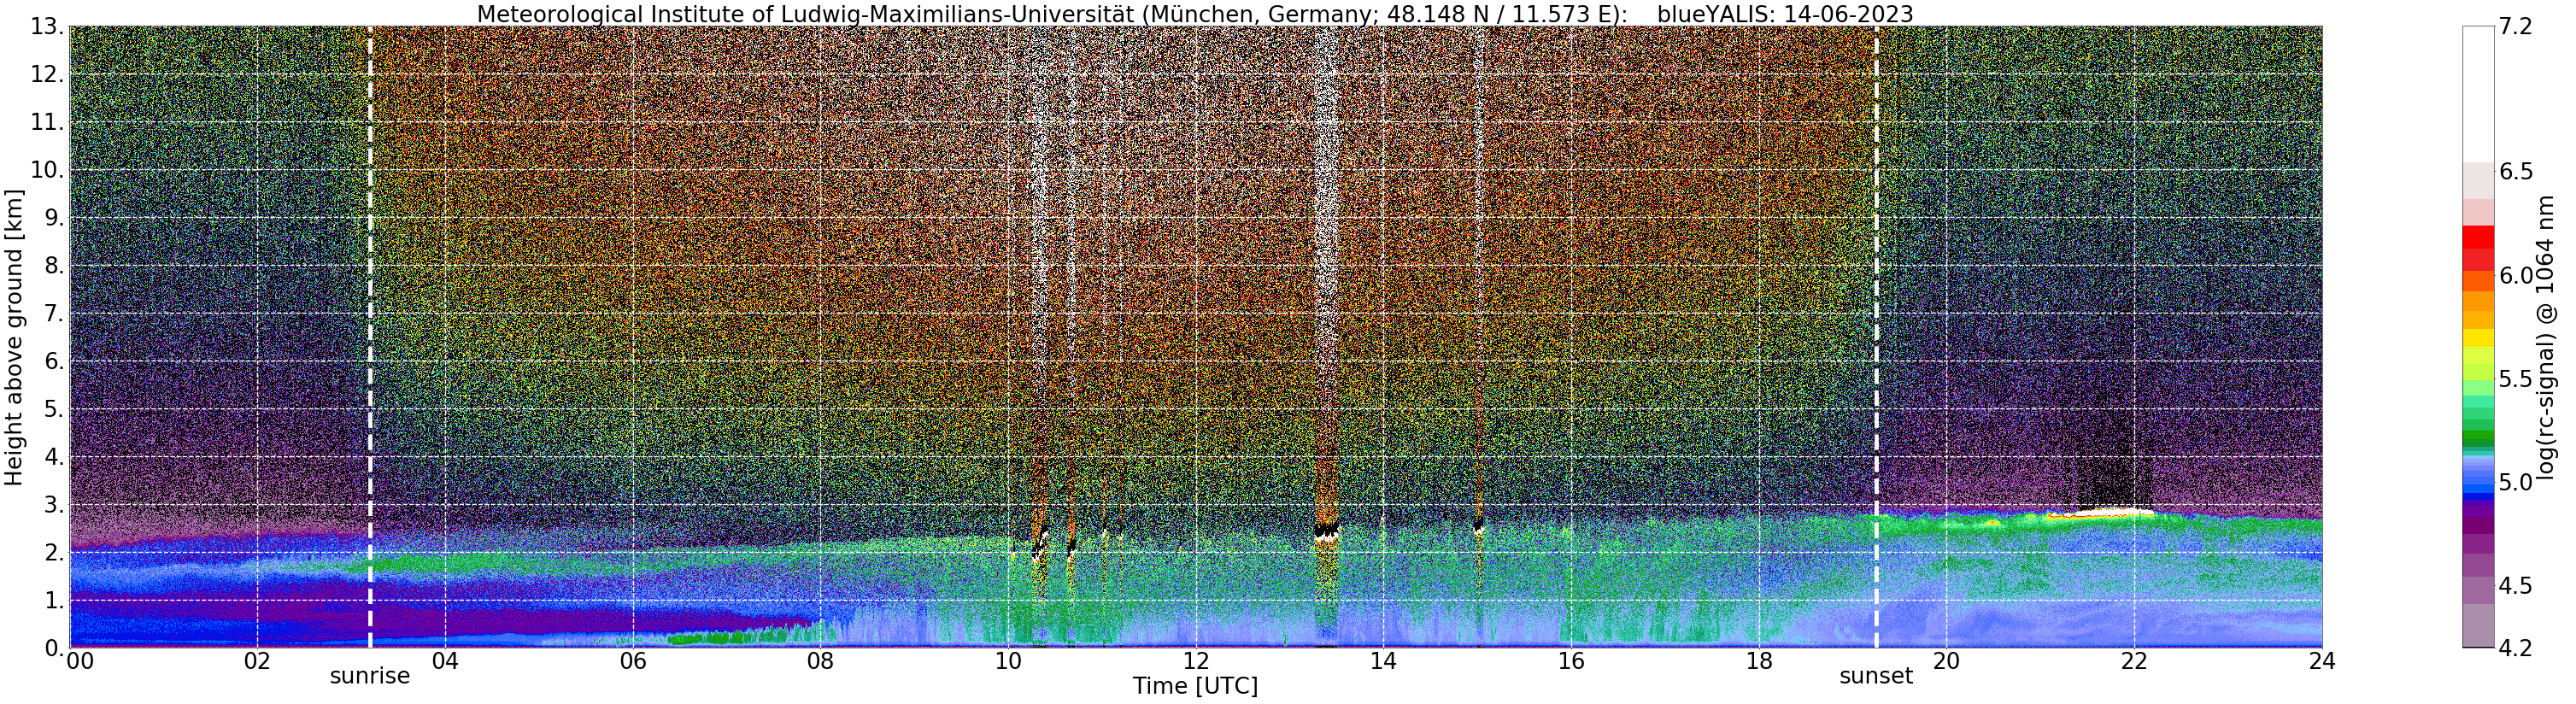The width and height of the screenshot is (2576, 704).
Task: Click the '20' time tick label
Action: pos(1946,661)
